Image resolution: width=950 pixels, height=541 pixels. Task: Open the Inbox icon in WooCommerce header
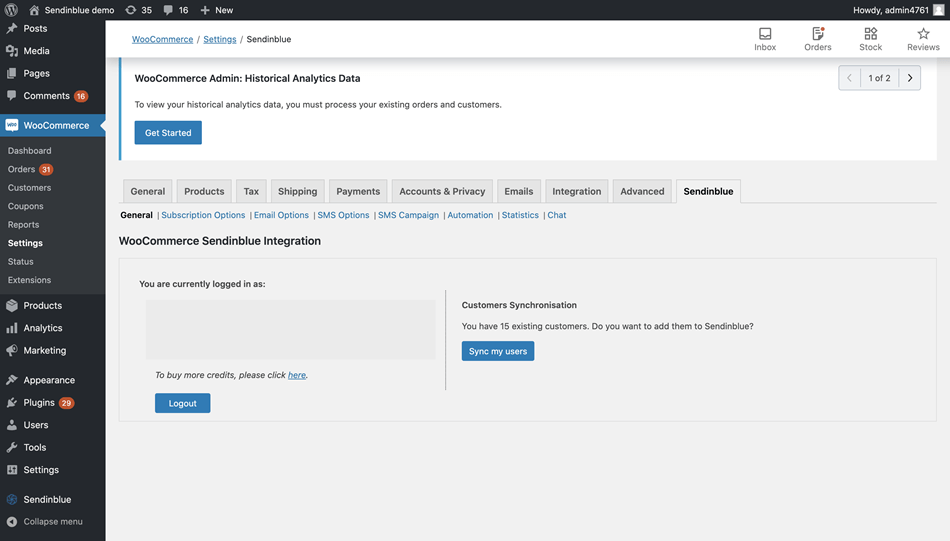(x=765, y=33)
